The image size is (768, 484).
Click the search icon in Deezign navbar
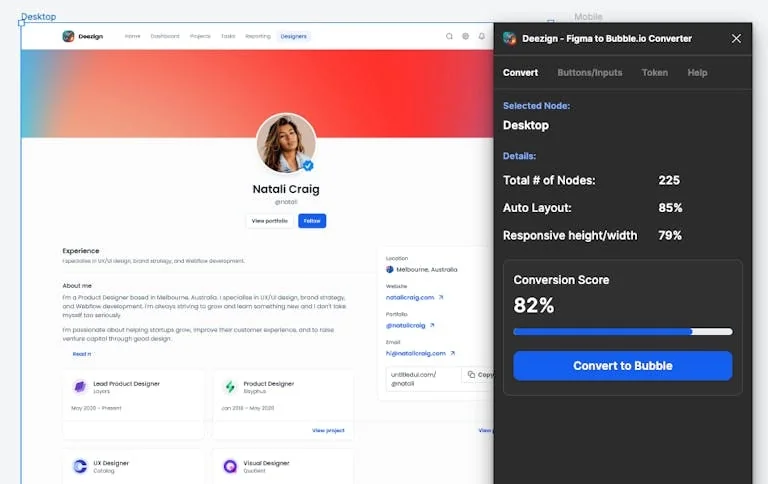click(449, 36)
